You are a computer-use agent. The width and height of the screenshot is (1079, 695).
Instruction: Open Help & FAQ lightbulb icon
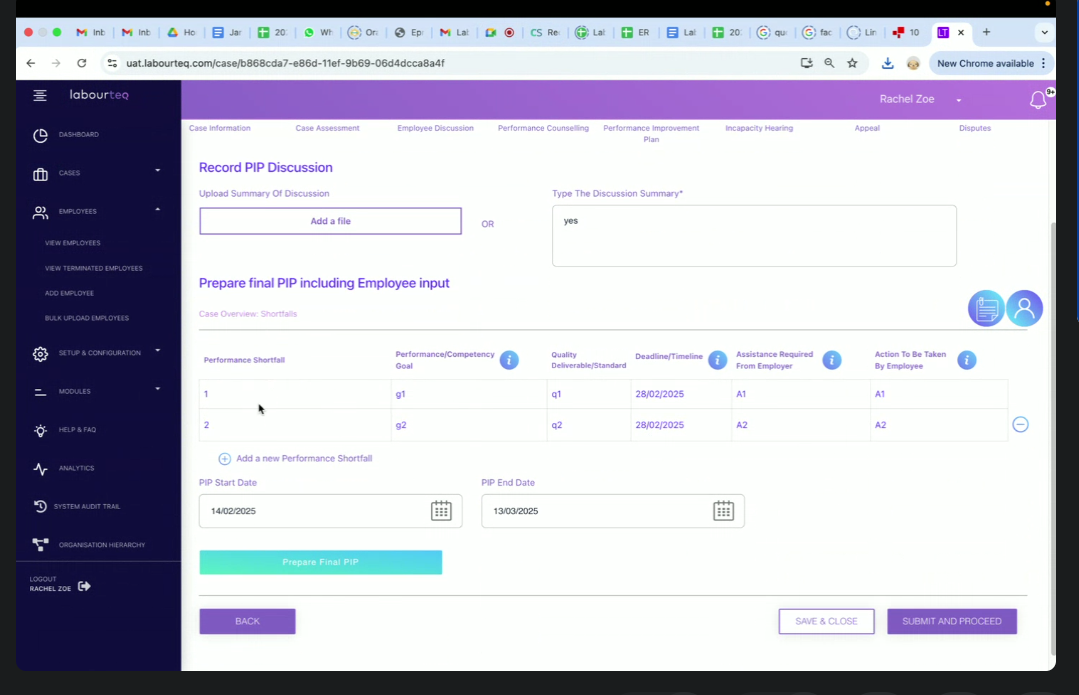tap(41, 430)
